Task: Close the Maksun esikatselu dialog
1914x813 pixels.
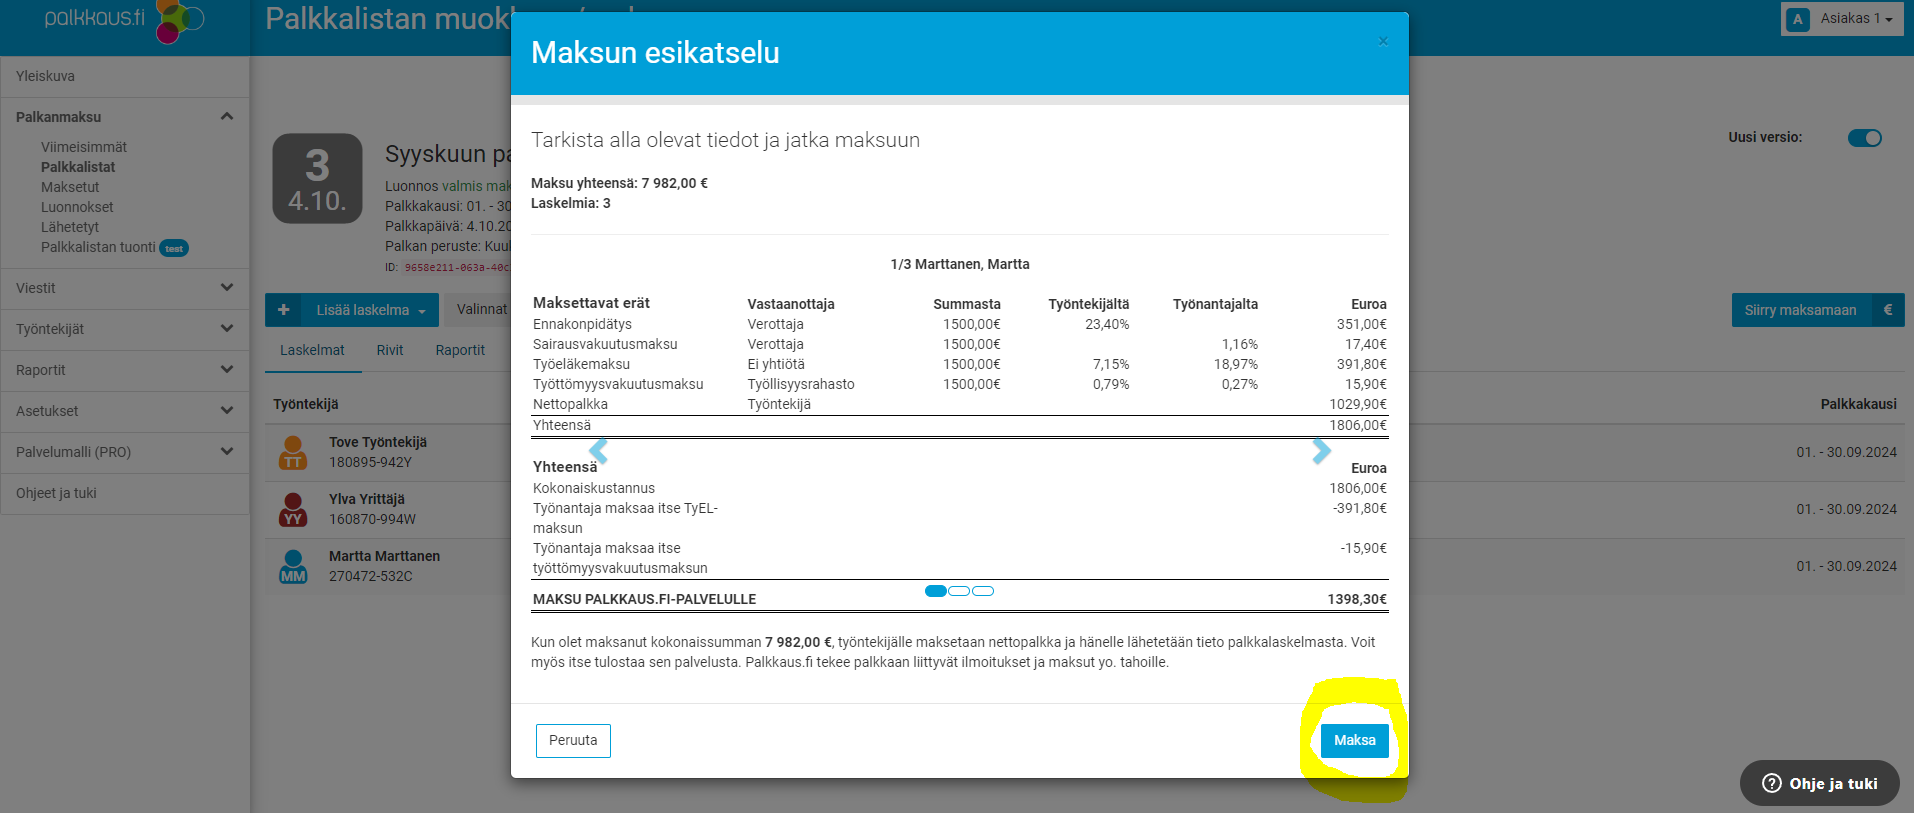Action: click(x=1383, y=41)
